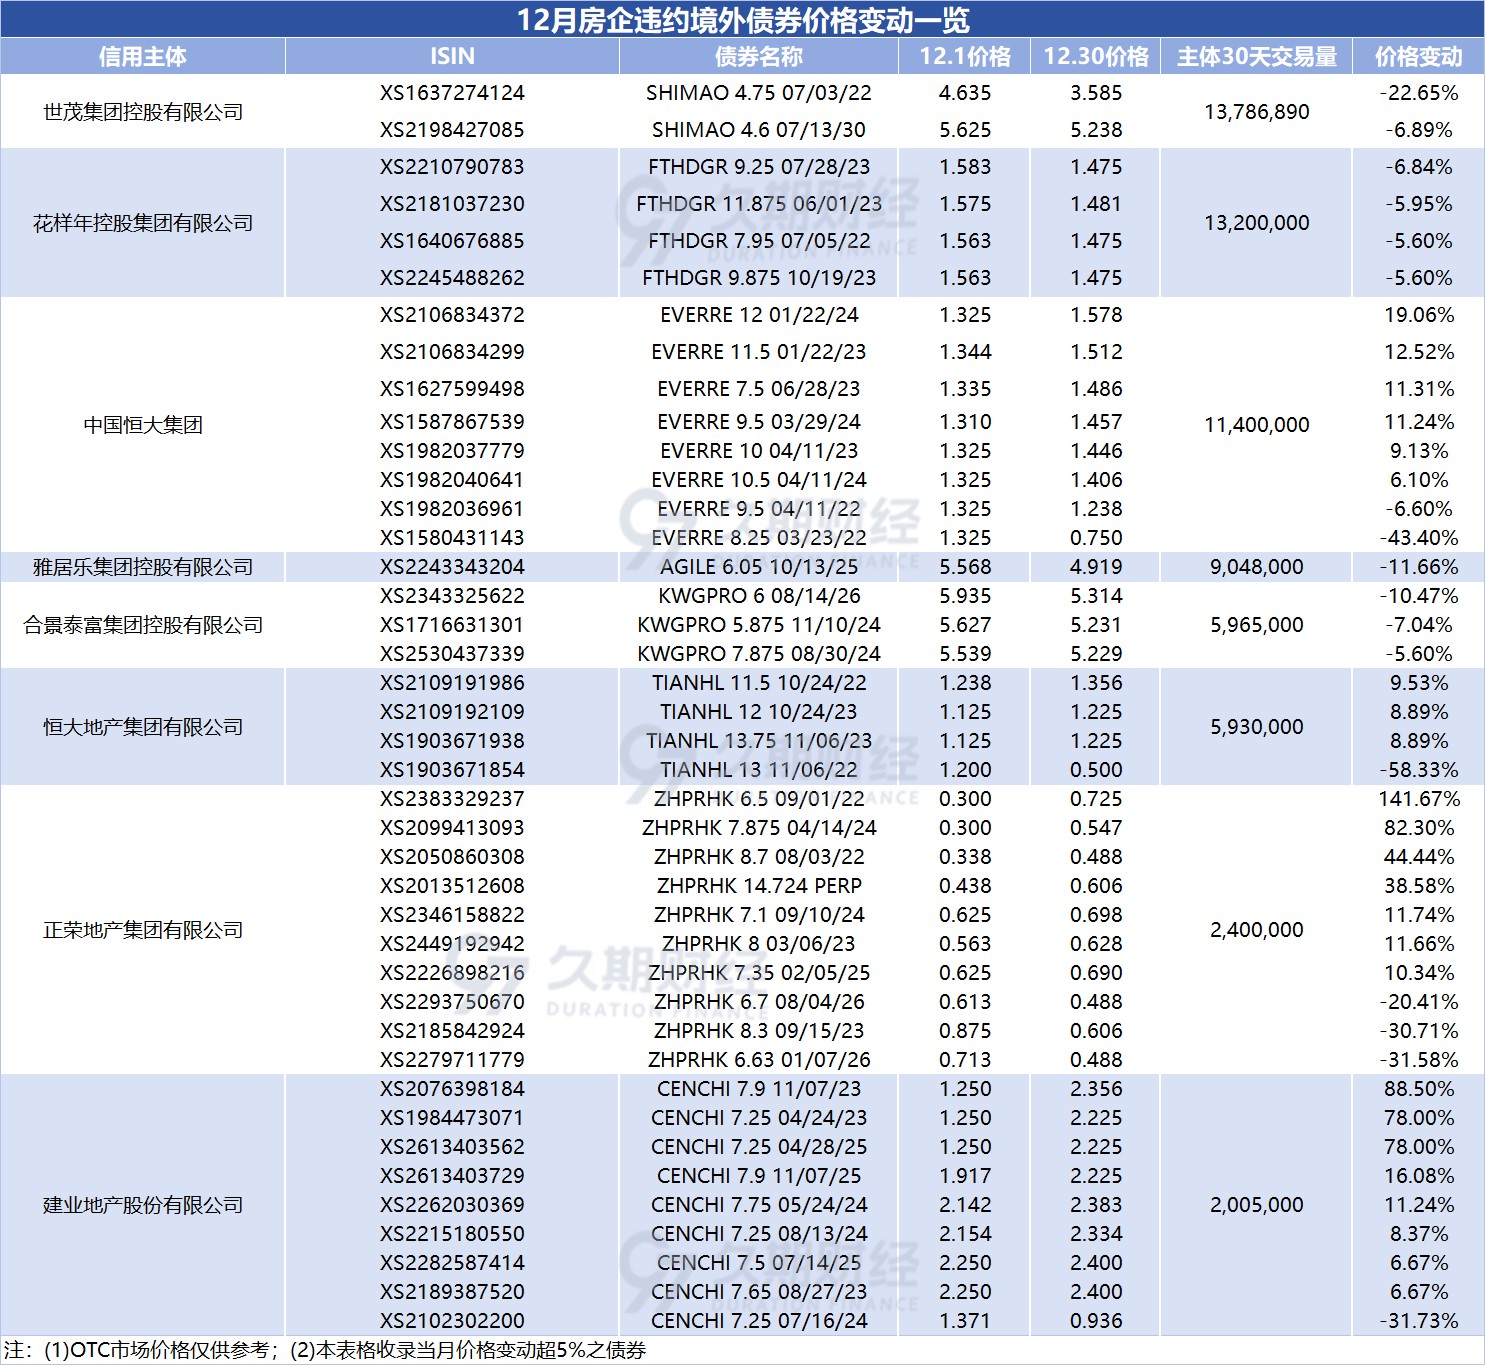Click the 信用主体 column header
This screenshot has height=1366, width=1486.
point(143,57)
